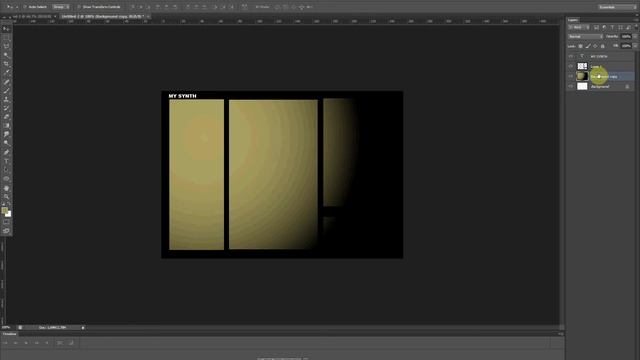Change screen mode from toolbox bottom
The width and height of the screenshot is (640, 360).
(6, 231)
